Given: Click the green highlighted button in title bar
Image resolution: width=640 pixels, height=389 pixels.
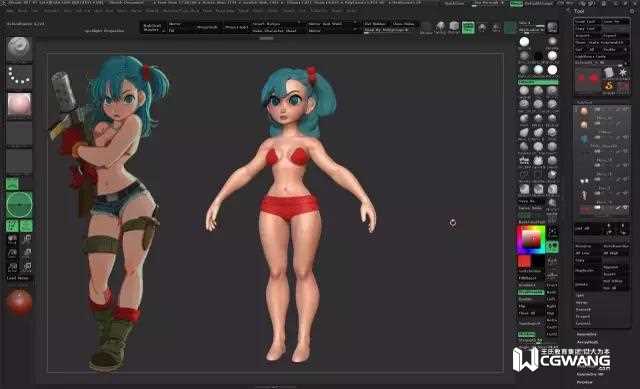Looking at the screenshot, I should coord(516,3).
